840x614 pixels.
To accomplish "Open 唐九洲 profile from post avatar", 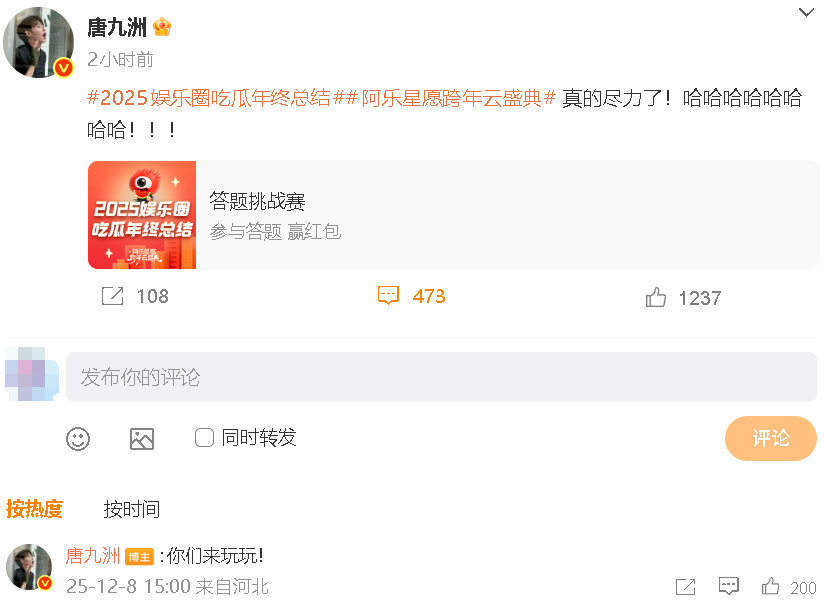I will click(x=38, y=42).
